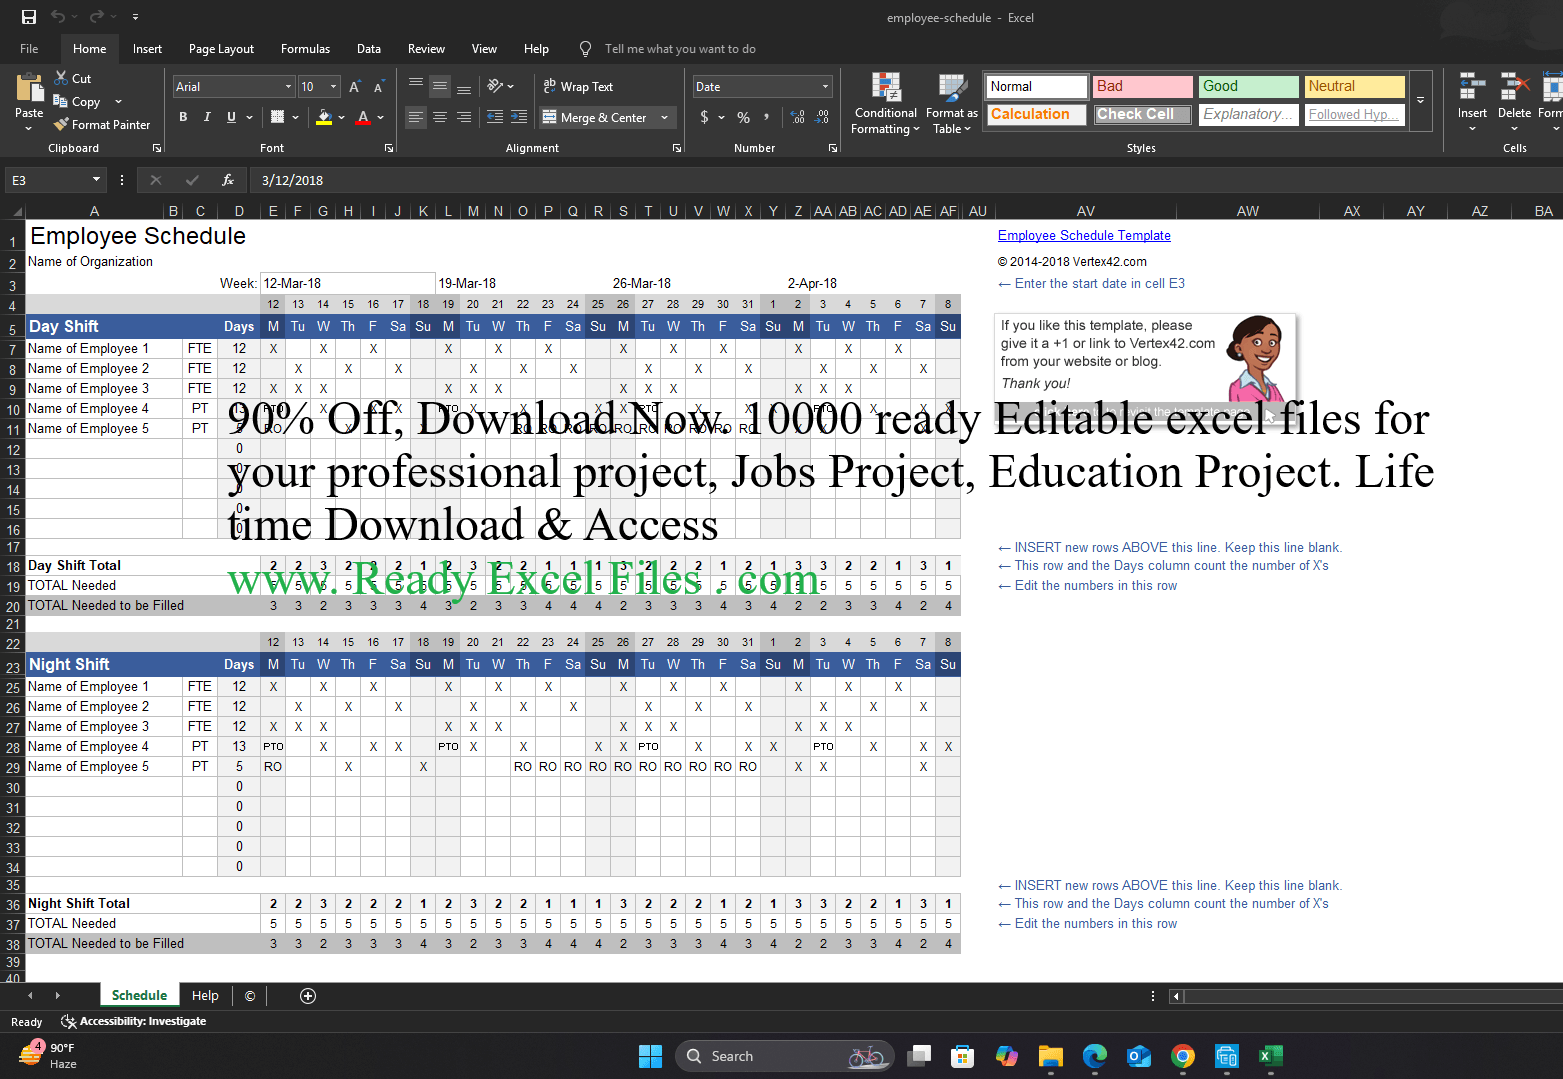The width and height of the screenshot is (1563, 1079).
Task: Click the Format Painter brush
Action: tap(61, 124)
